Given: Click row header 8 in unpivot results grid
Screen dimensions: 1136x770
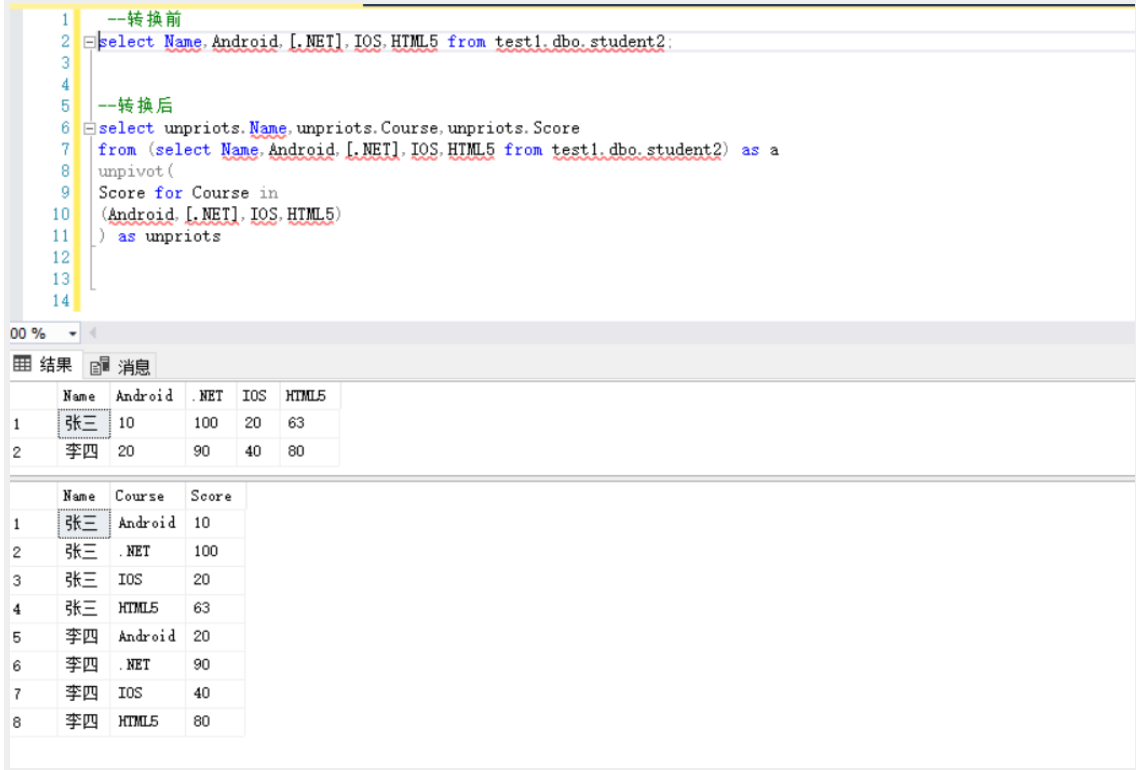Looking at the screenshot, I should [15, 721].
